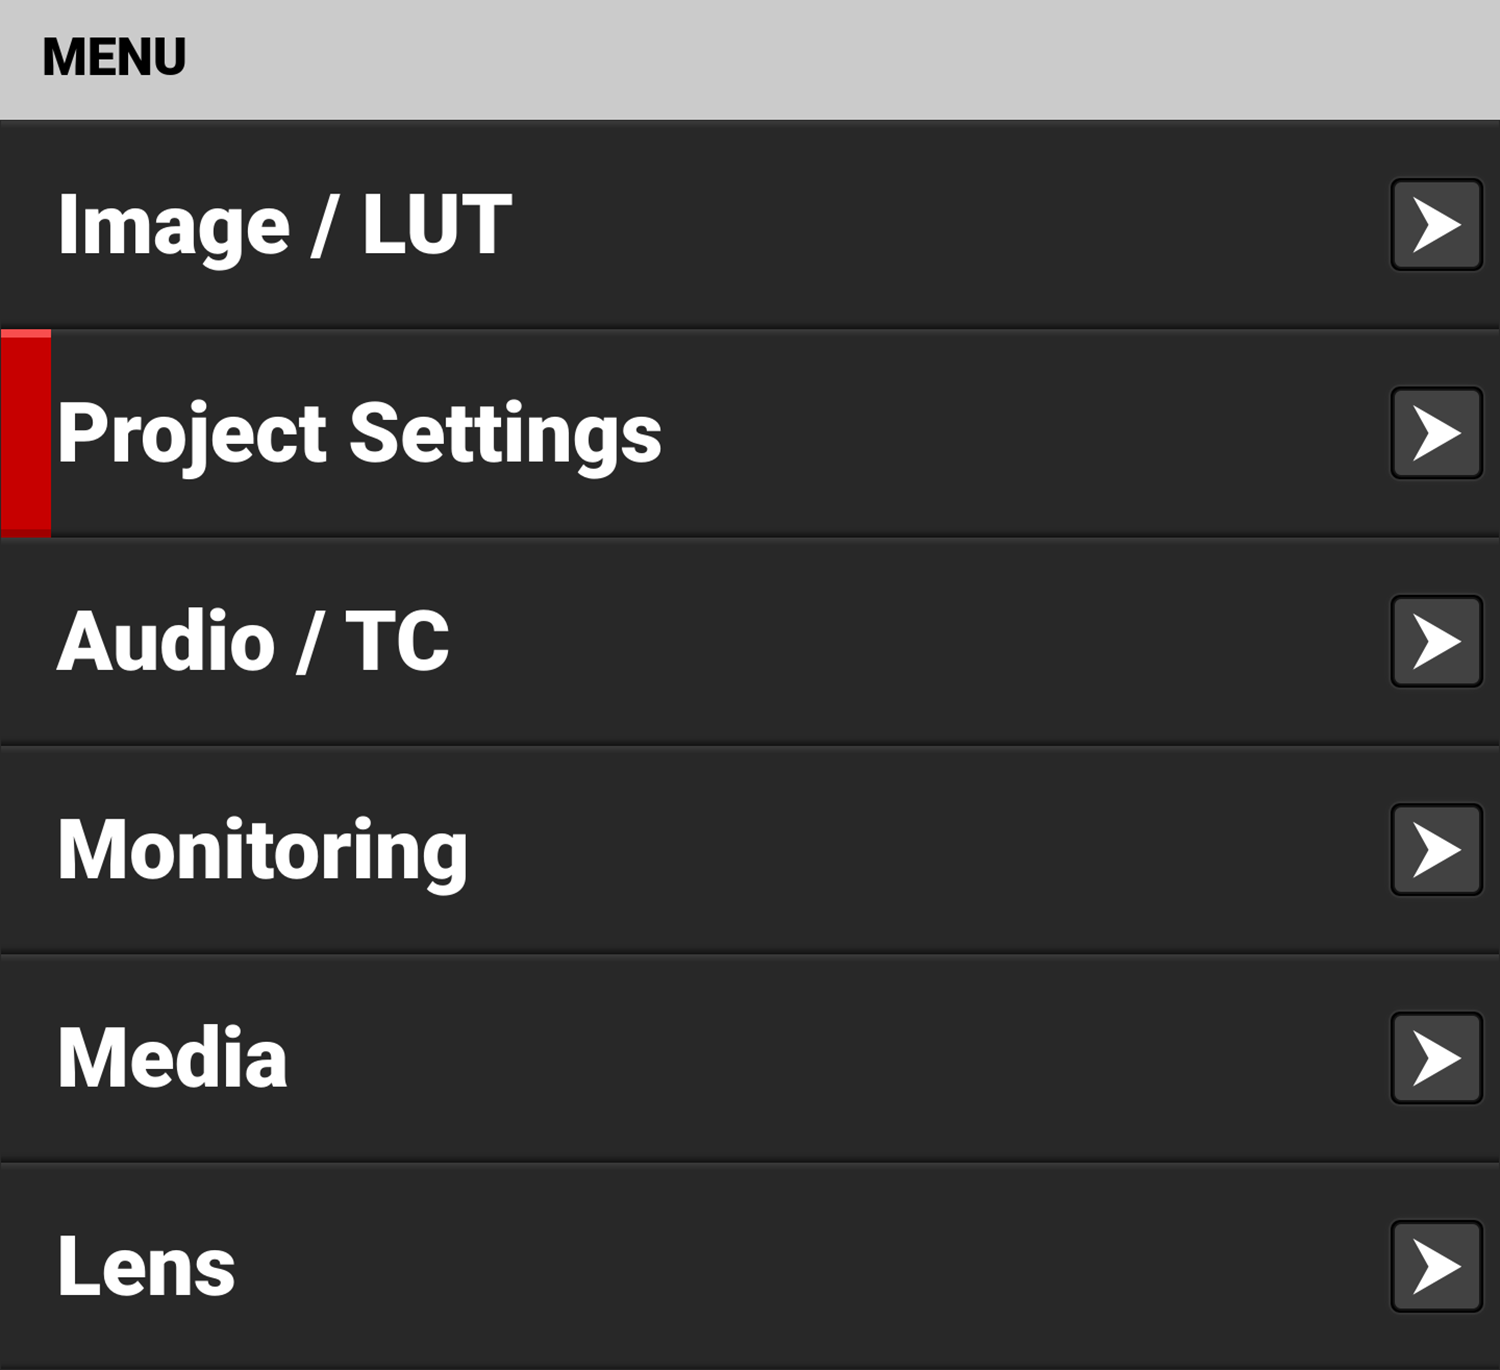Screen dimensions: 1500x1370
Task: Select the chevron on the highlighted Project Settings row
Action: click(1434, 432)
